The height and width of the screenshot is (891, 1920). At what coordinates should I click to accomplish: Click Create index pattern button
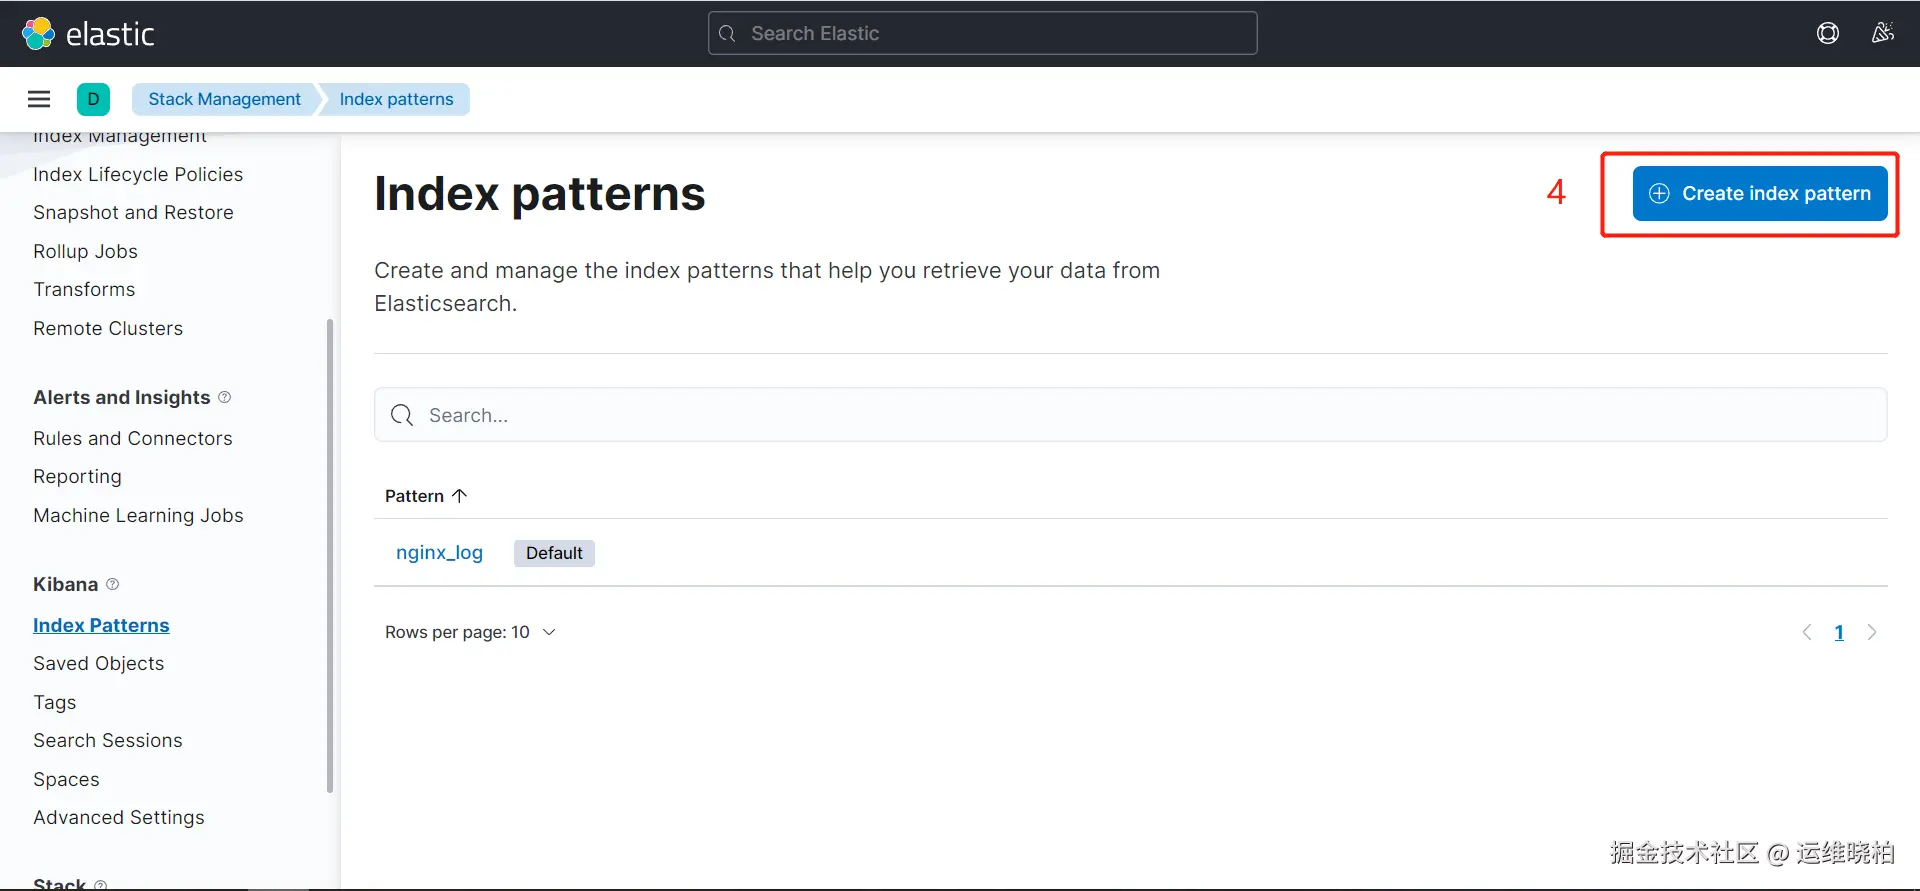tap(1759, 193)
